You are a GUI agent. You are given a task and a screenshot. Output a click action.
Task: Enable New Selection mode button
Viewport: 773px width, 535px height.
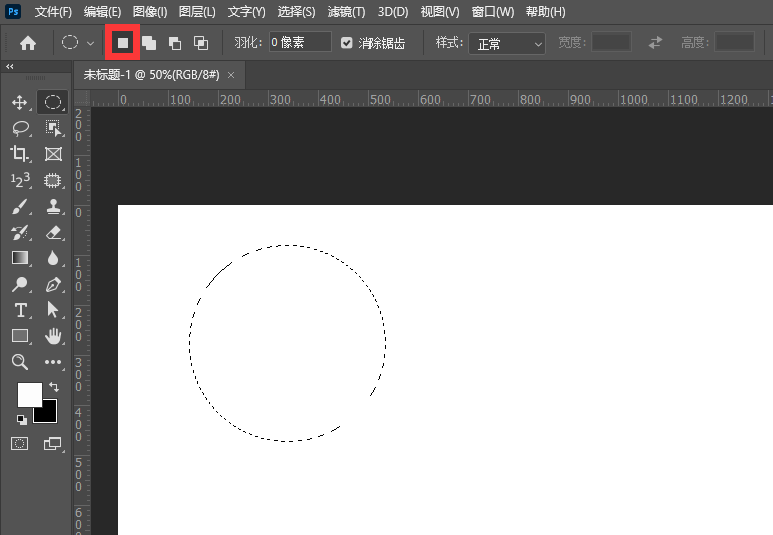pyautogui.click(x=122, y=43)
